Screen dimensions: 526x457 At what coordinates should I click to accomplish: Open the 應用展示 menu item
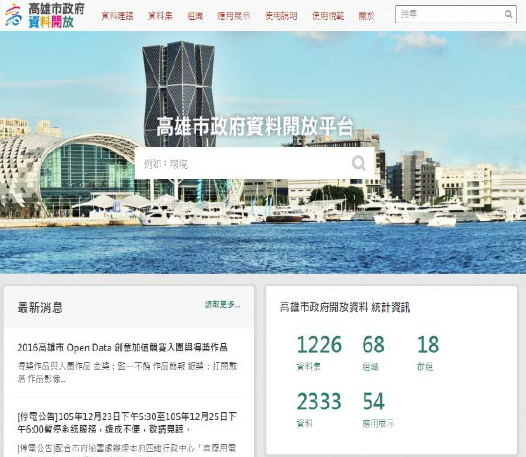tap(234, 16)
